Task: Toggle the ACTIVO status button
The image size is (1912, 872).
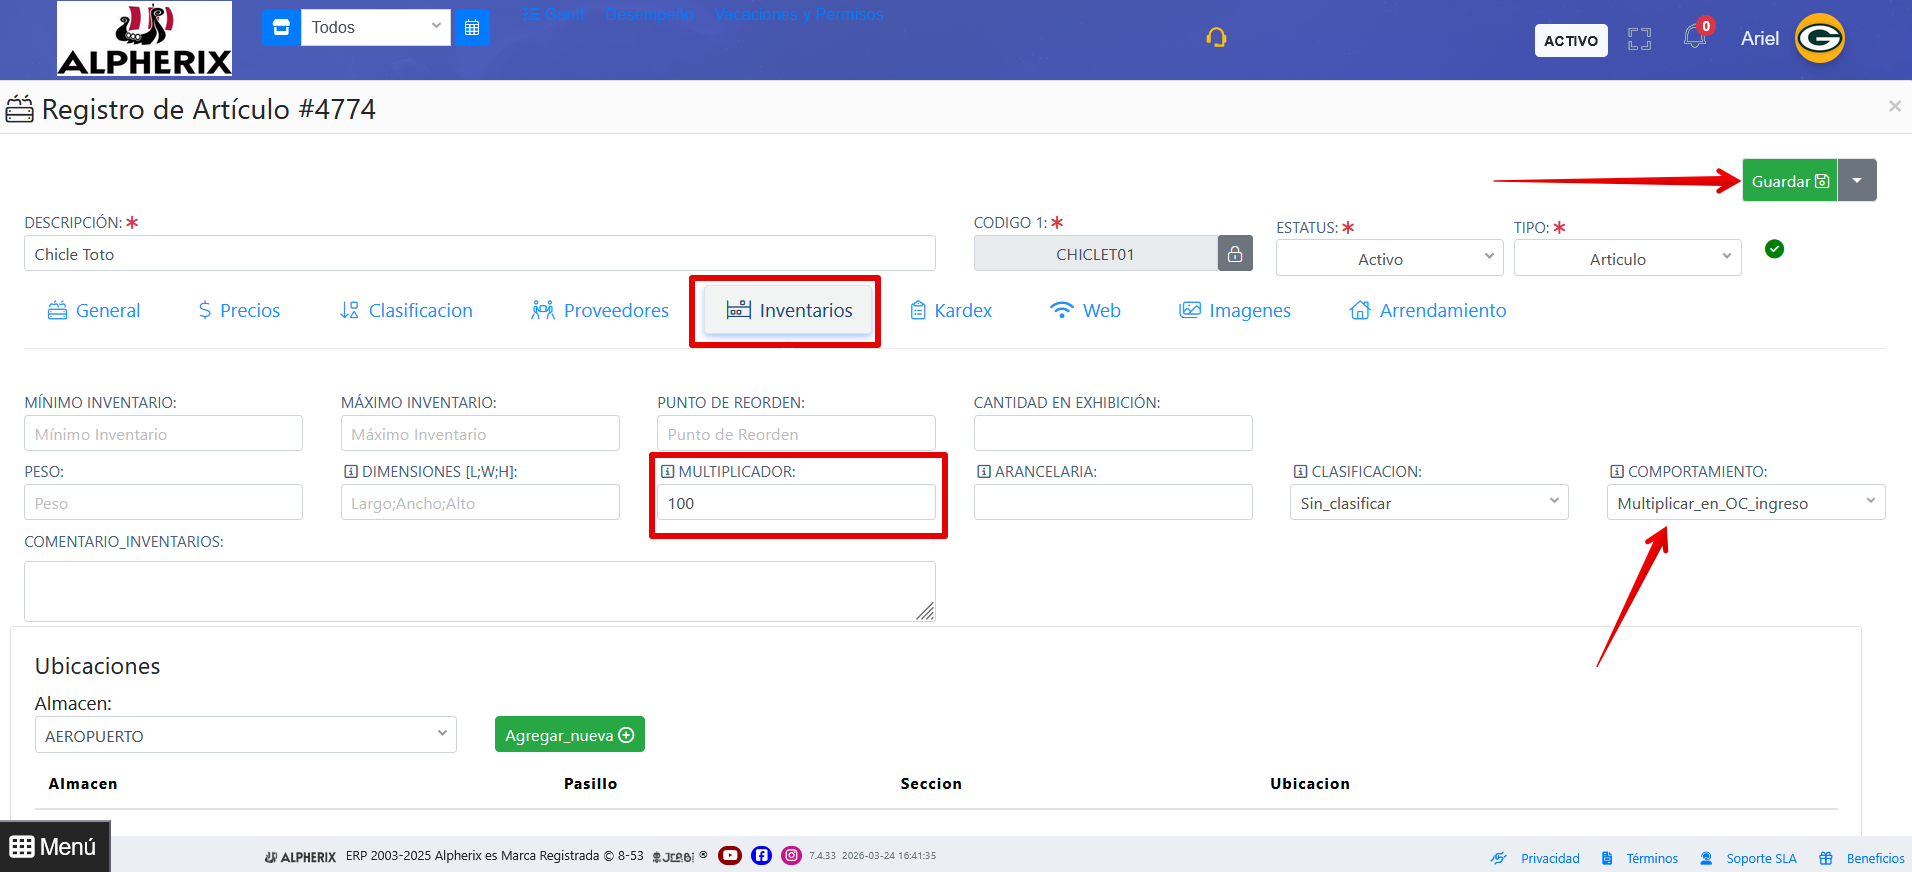Action: coord(1571,40)
